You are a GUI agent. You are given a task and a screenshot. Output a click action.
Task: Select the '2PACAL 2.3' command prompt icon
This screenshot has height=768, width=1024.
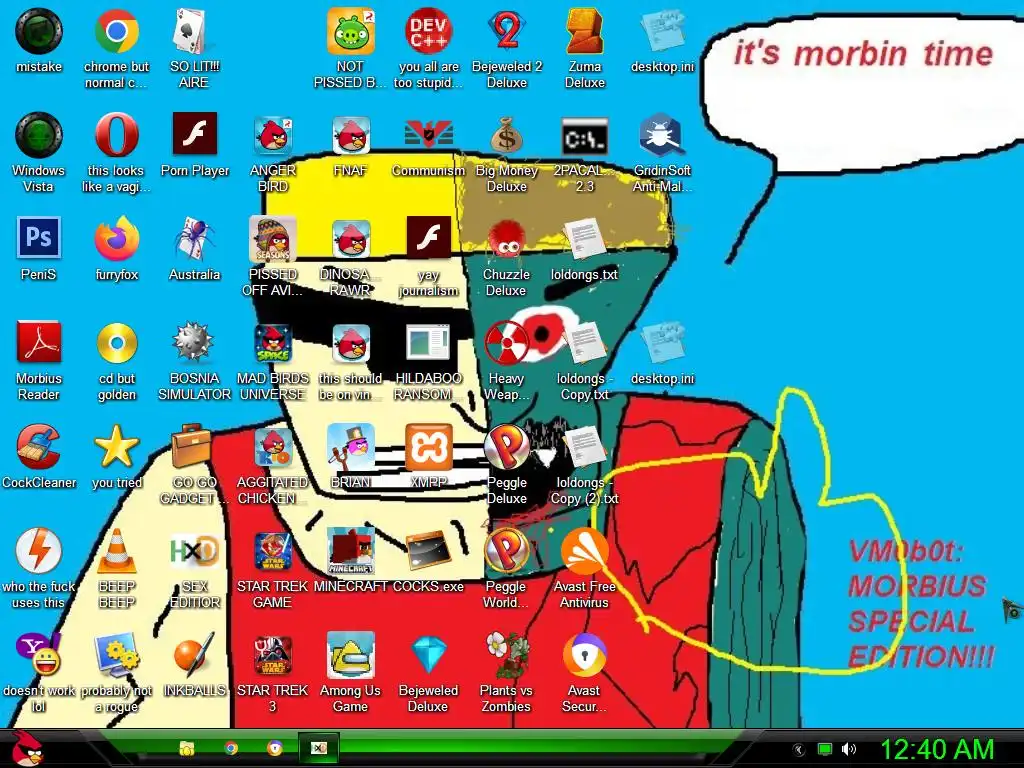584,136
